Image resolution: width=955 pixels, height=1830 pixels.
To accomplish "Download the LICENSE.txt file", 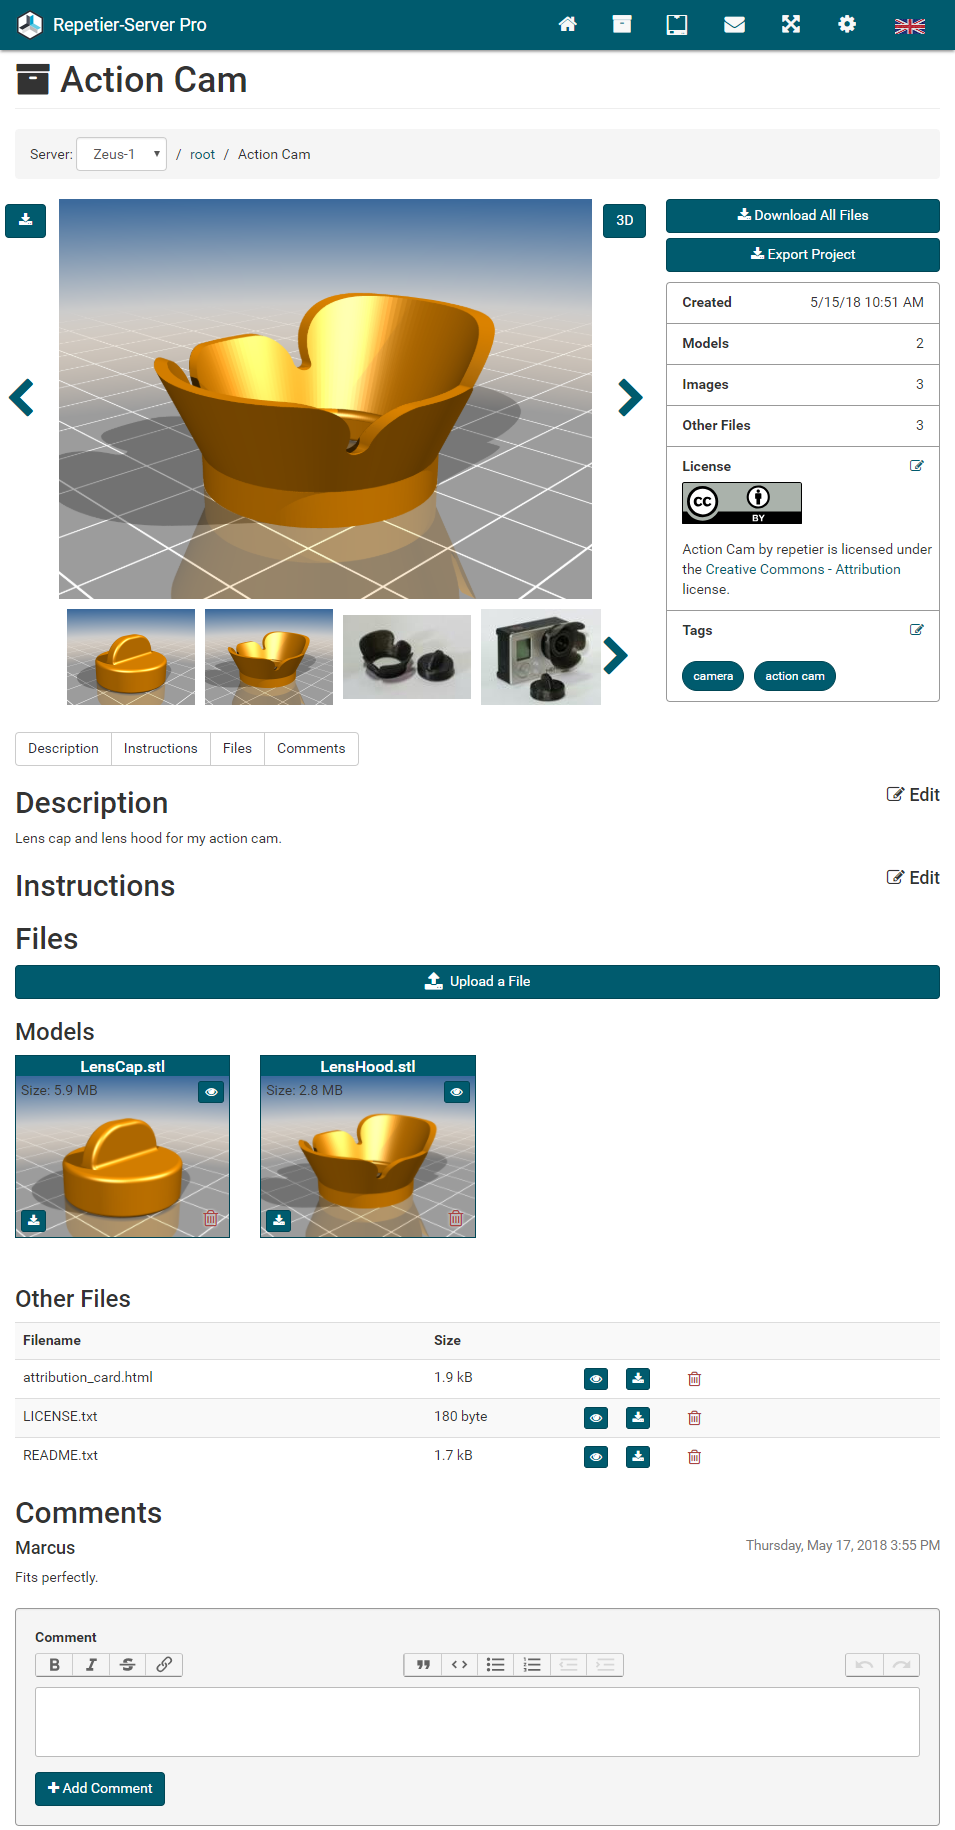I will click(x=637, y=1418).
